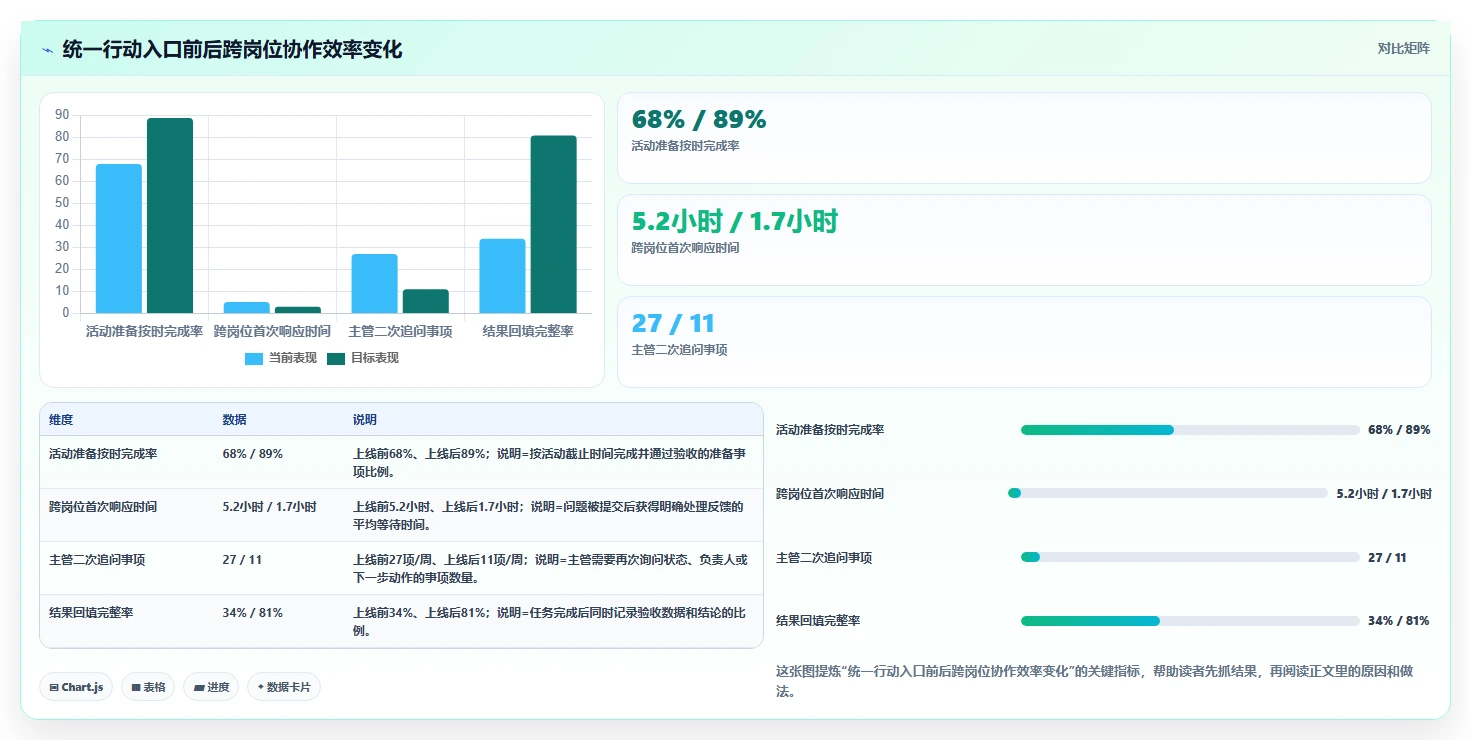Image resolution: width=1471 pixels, height=740 pixels.
Task: Click the 目标表现 bar for 活动准备按时完成率
Action: [170, 216]
